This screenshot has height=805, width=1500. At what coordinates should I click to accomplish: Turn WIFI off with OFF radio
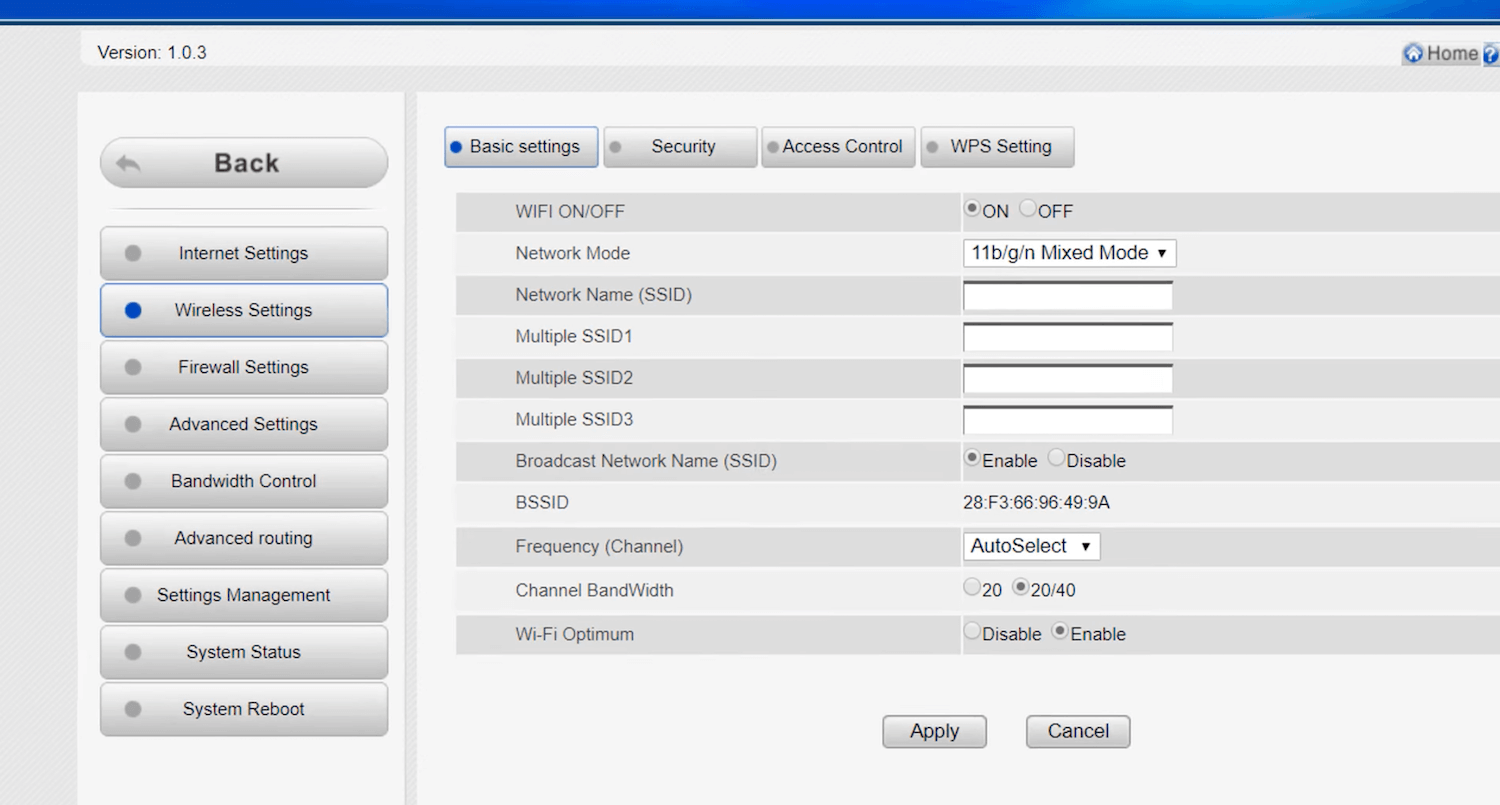click(x=1028, y=209)
